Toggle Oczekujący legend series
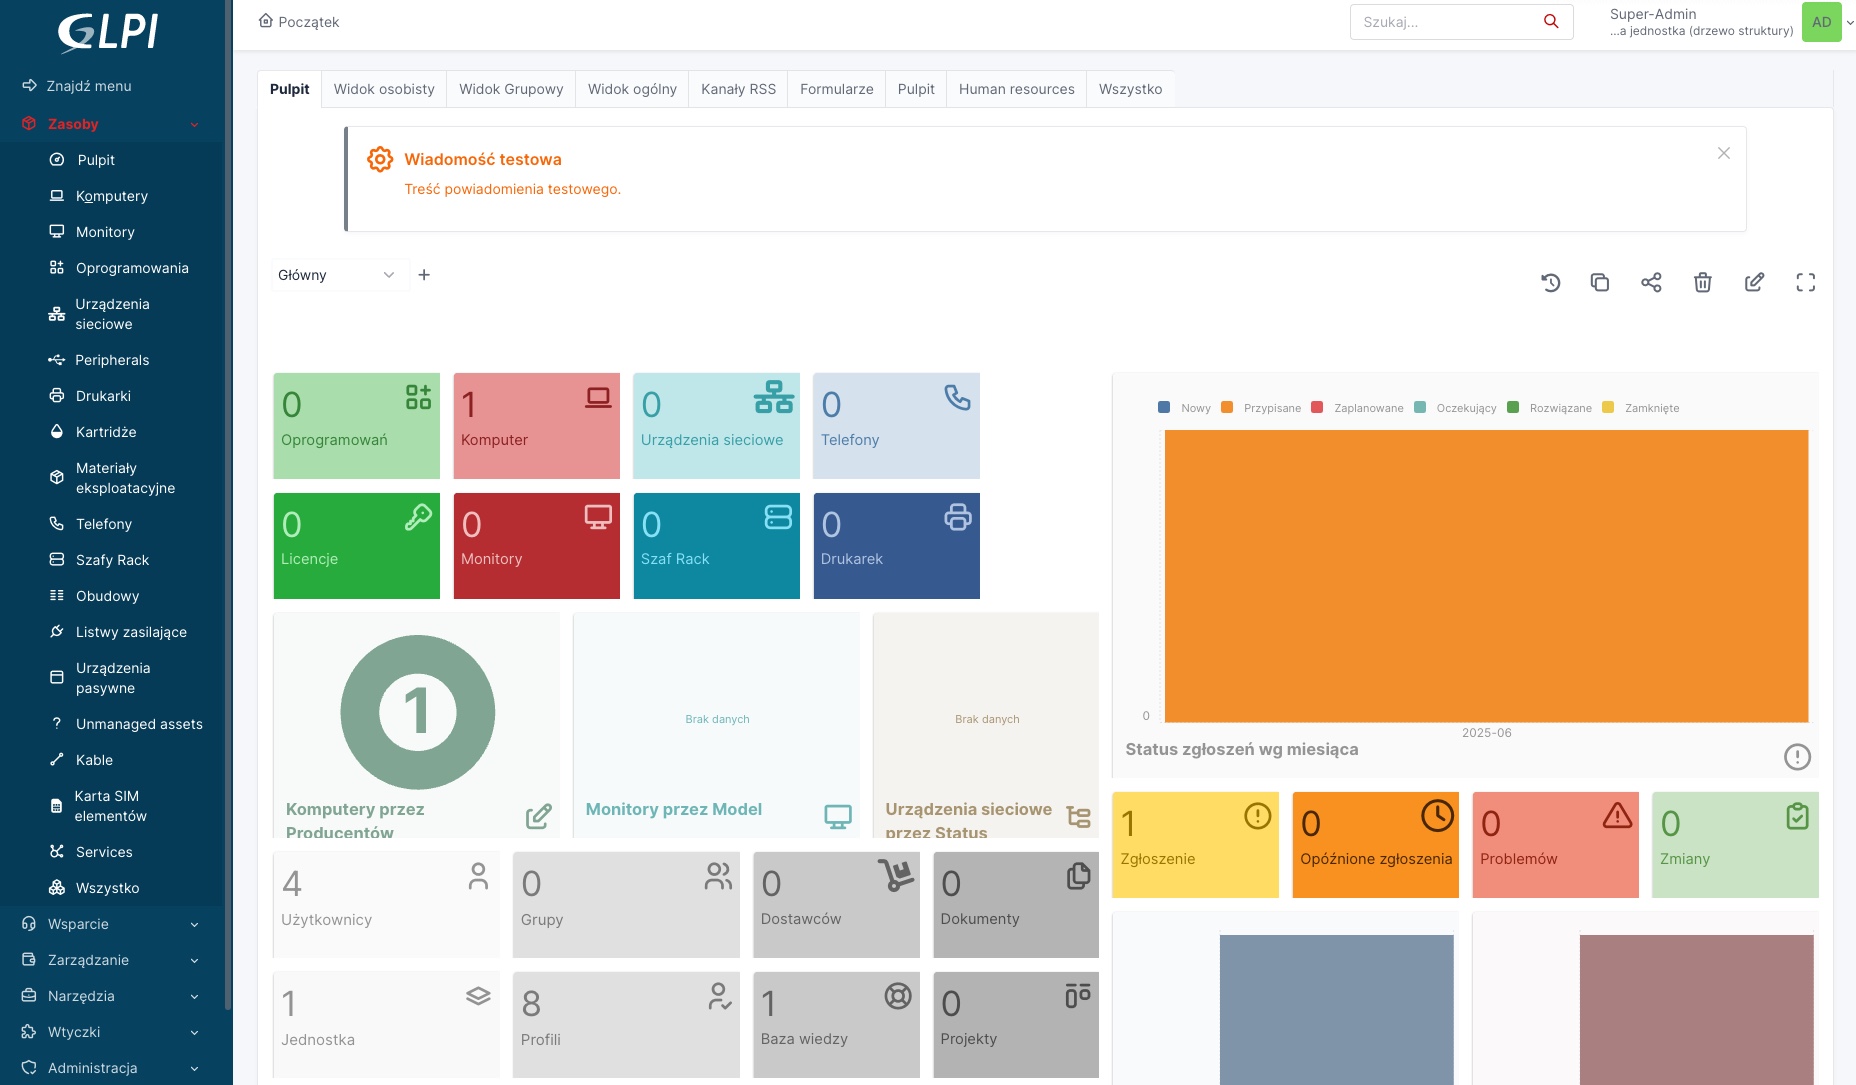This screenshot has width=1856, height=1085. click(x=1455, y=408)
